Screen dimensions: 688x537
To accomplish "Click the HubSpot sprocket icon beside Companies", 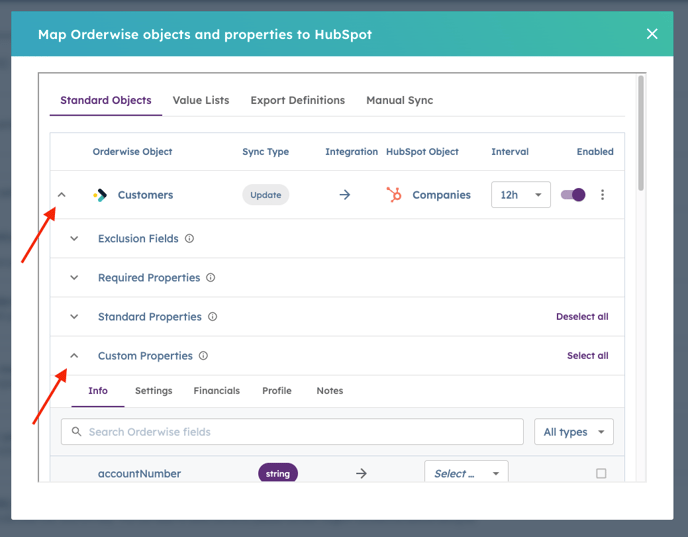I will [x=394, y=194].
